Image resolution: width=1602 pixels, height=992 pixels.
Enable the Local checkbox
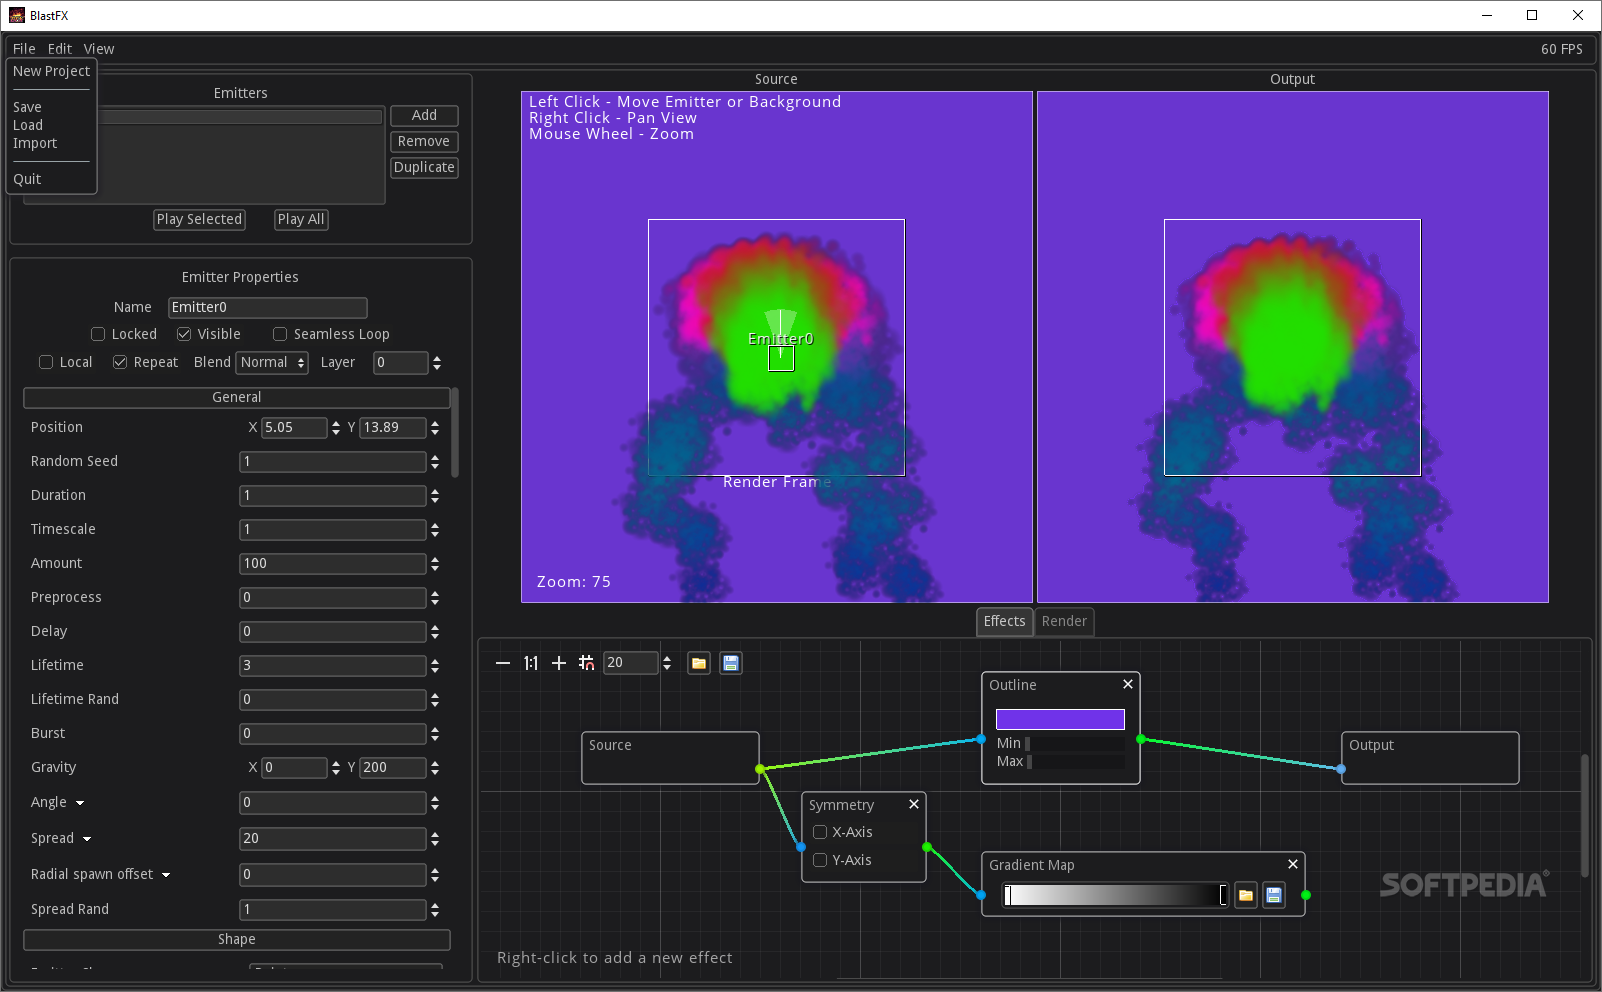(46, 362)
